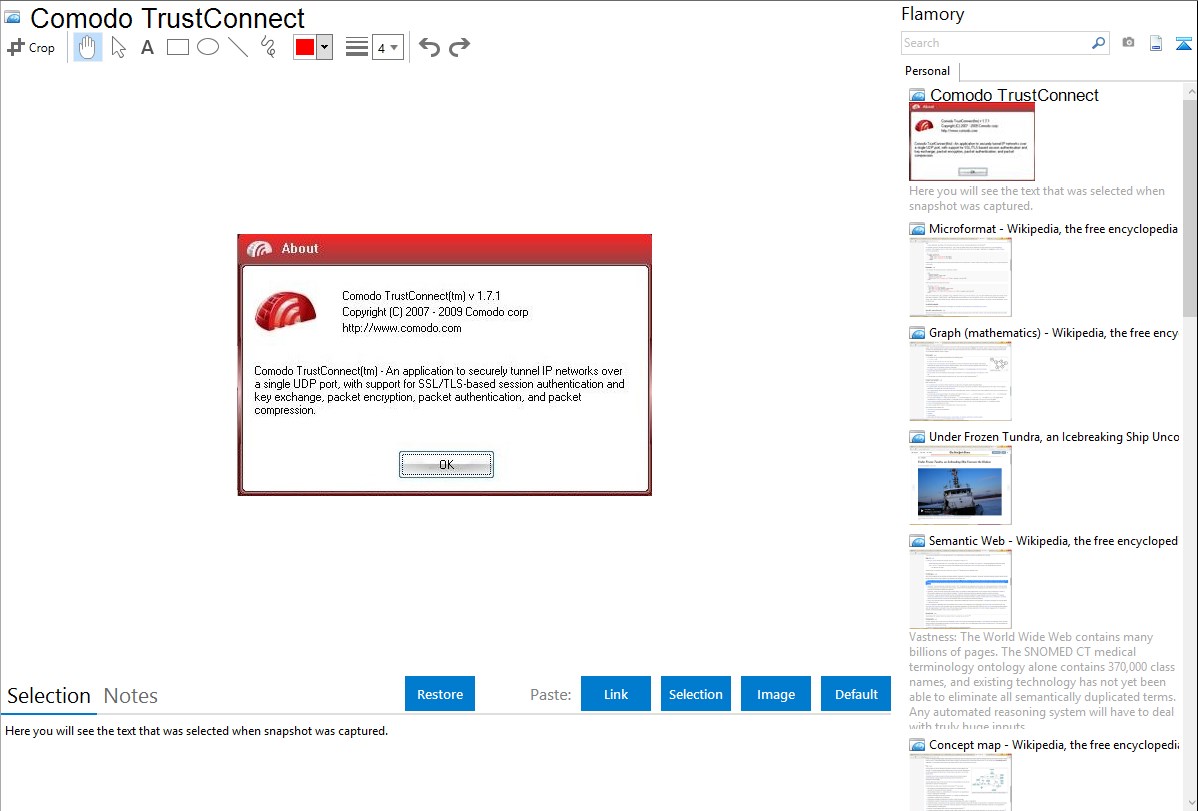Open the Graph (mathematics) snapshot thumbnail
The height and width of the screenshot is (811, 1198).
(960, 381)
